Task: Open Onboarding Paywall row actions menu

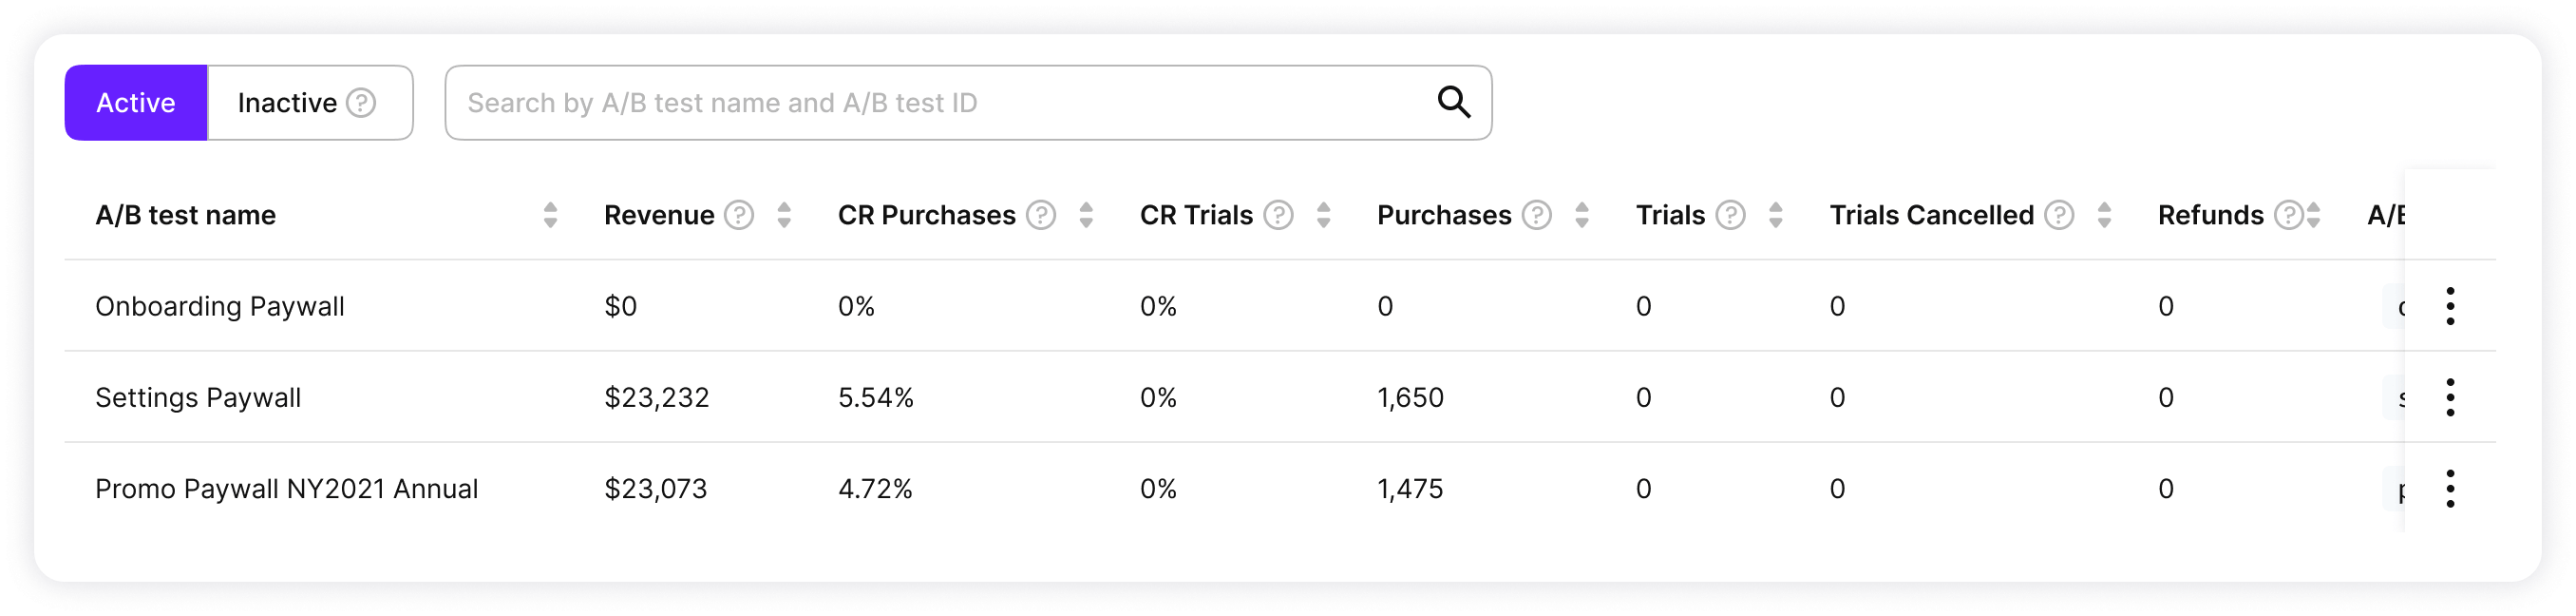Action: [2450, 306]
